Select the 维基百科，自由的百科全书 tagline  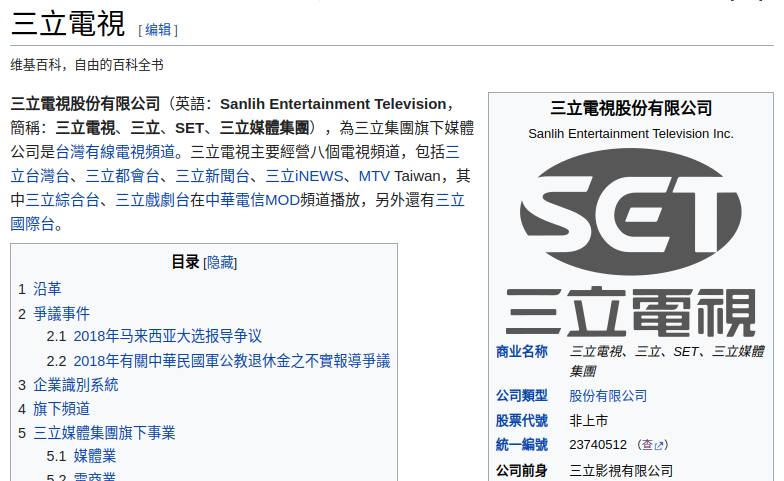(87, 65)
